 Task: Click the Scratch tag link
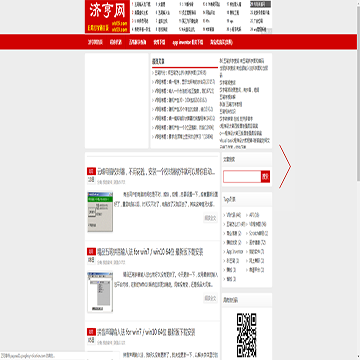point(257,233)
